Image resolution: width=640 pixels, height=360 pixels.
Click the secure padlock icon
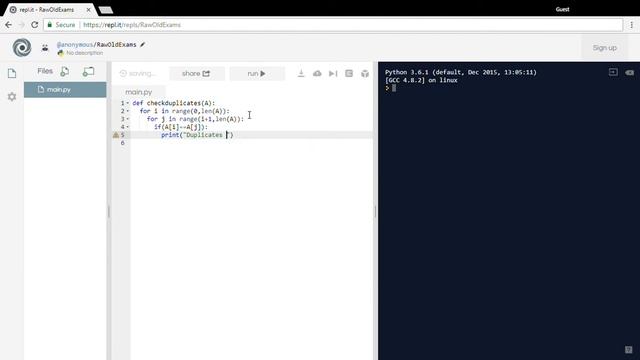pyautogui.click(x=50, y=25)
